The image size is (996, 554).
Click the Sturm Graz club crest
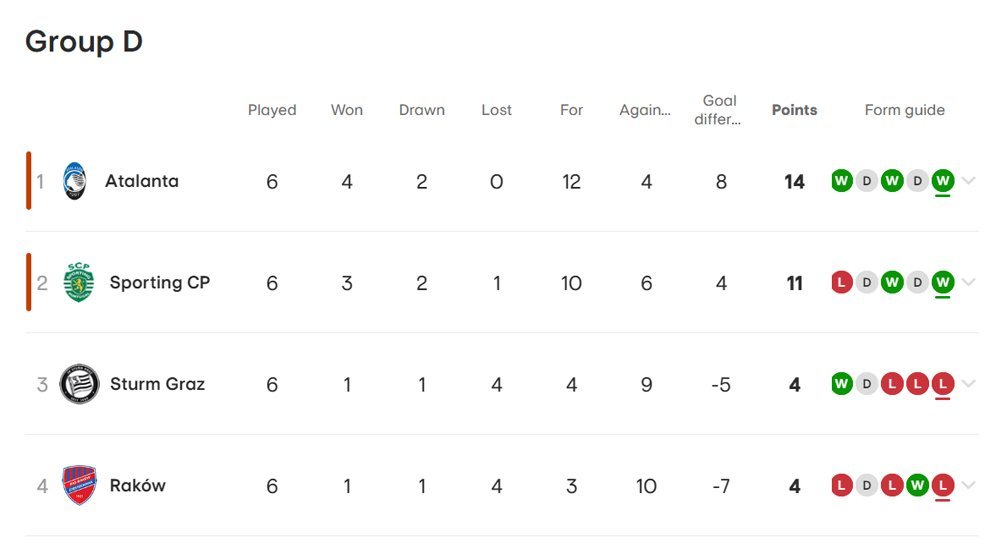(x=79, y=384)
